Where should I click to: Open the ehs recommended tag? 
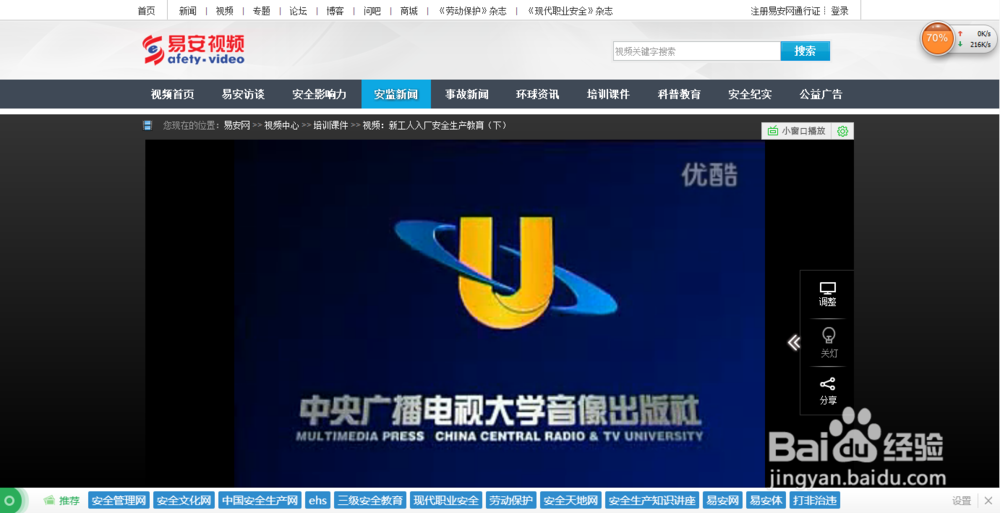(x=318, y=500)
